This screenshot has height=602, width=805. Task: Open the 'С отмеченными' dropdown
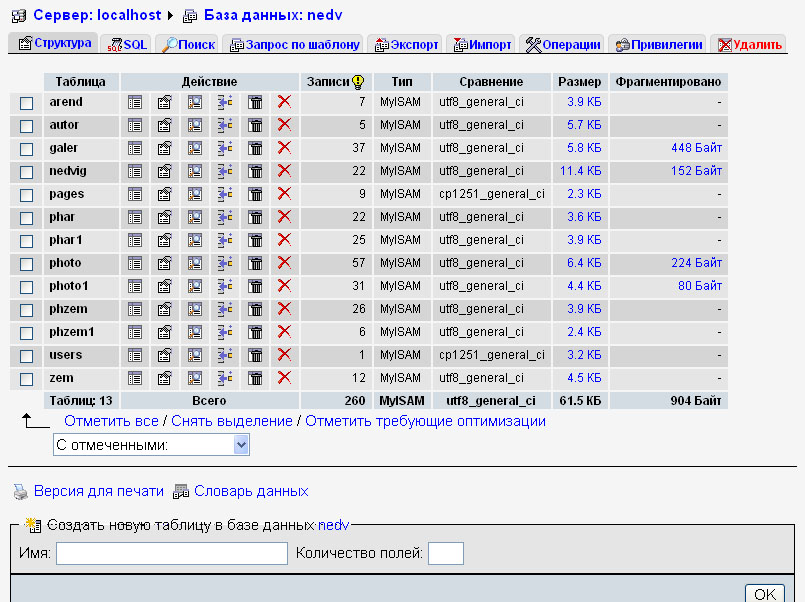(x=151, y=445)
